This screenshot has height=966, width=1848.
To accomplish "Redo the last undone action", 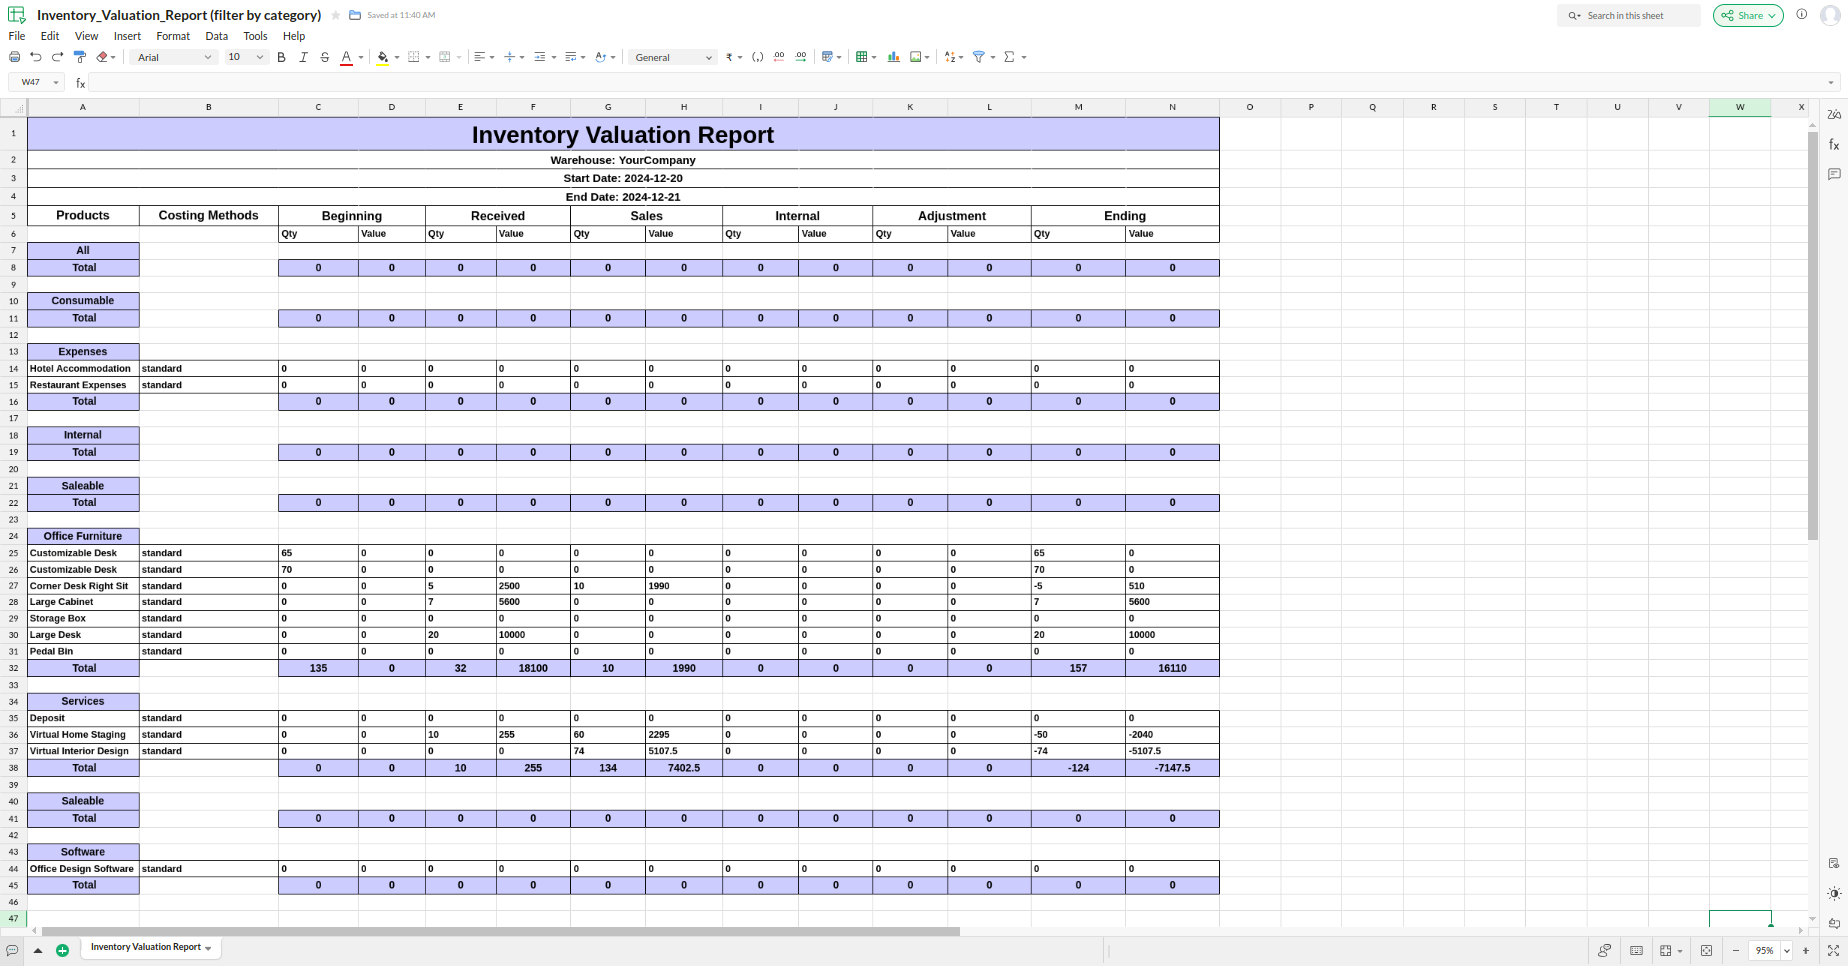I will click(x=57, y=57).
